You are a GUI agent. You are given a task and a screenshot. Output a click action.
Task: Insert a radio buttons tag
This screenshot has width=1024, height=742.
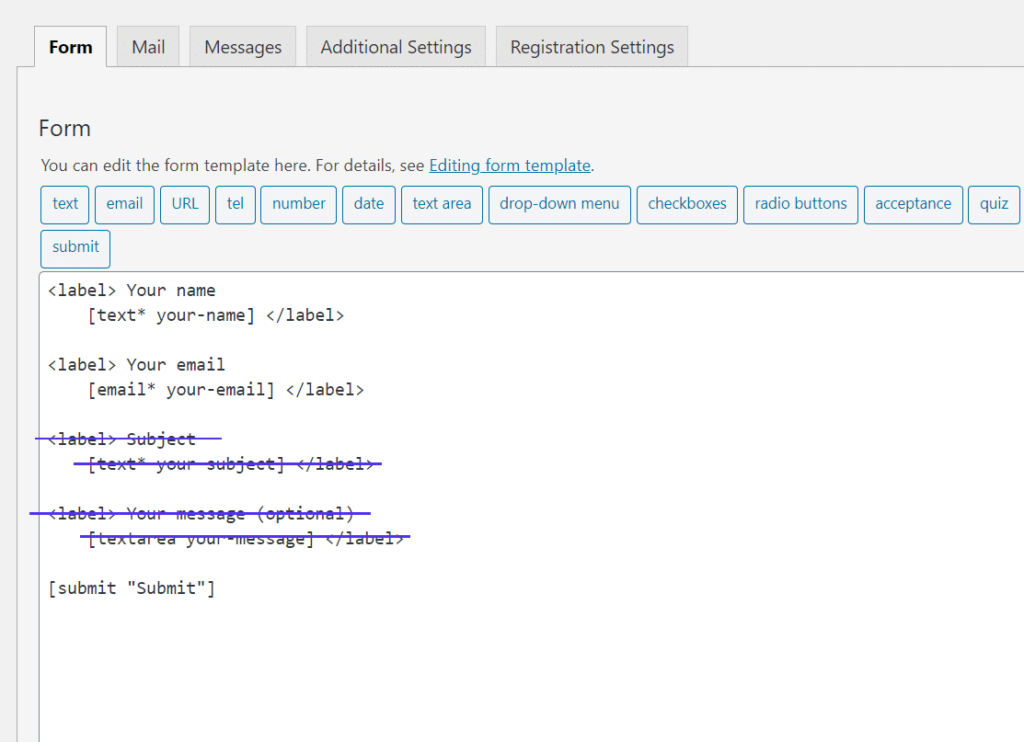tap(801, 204)
